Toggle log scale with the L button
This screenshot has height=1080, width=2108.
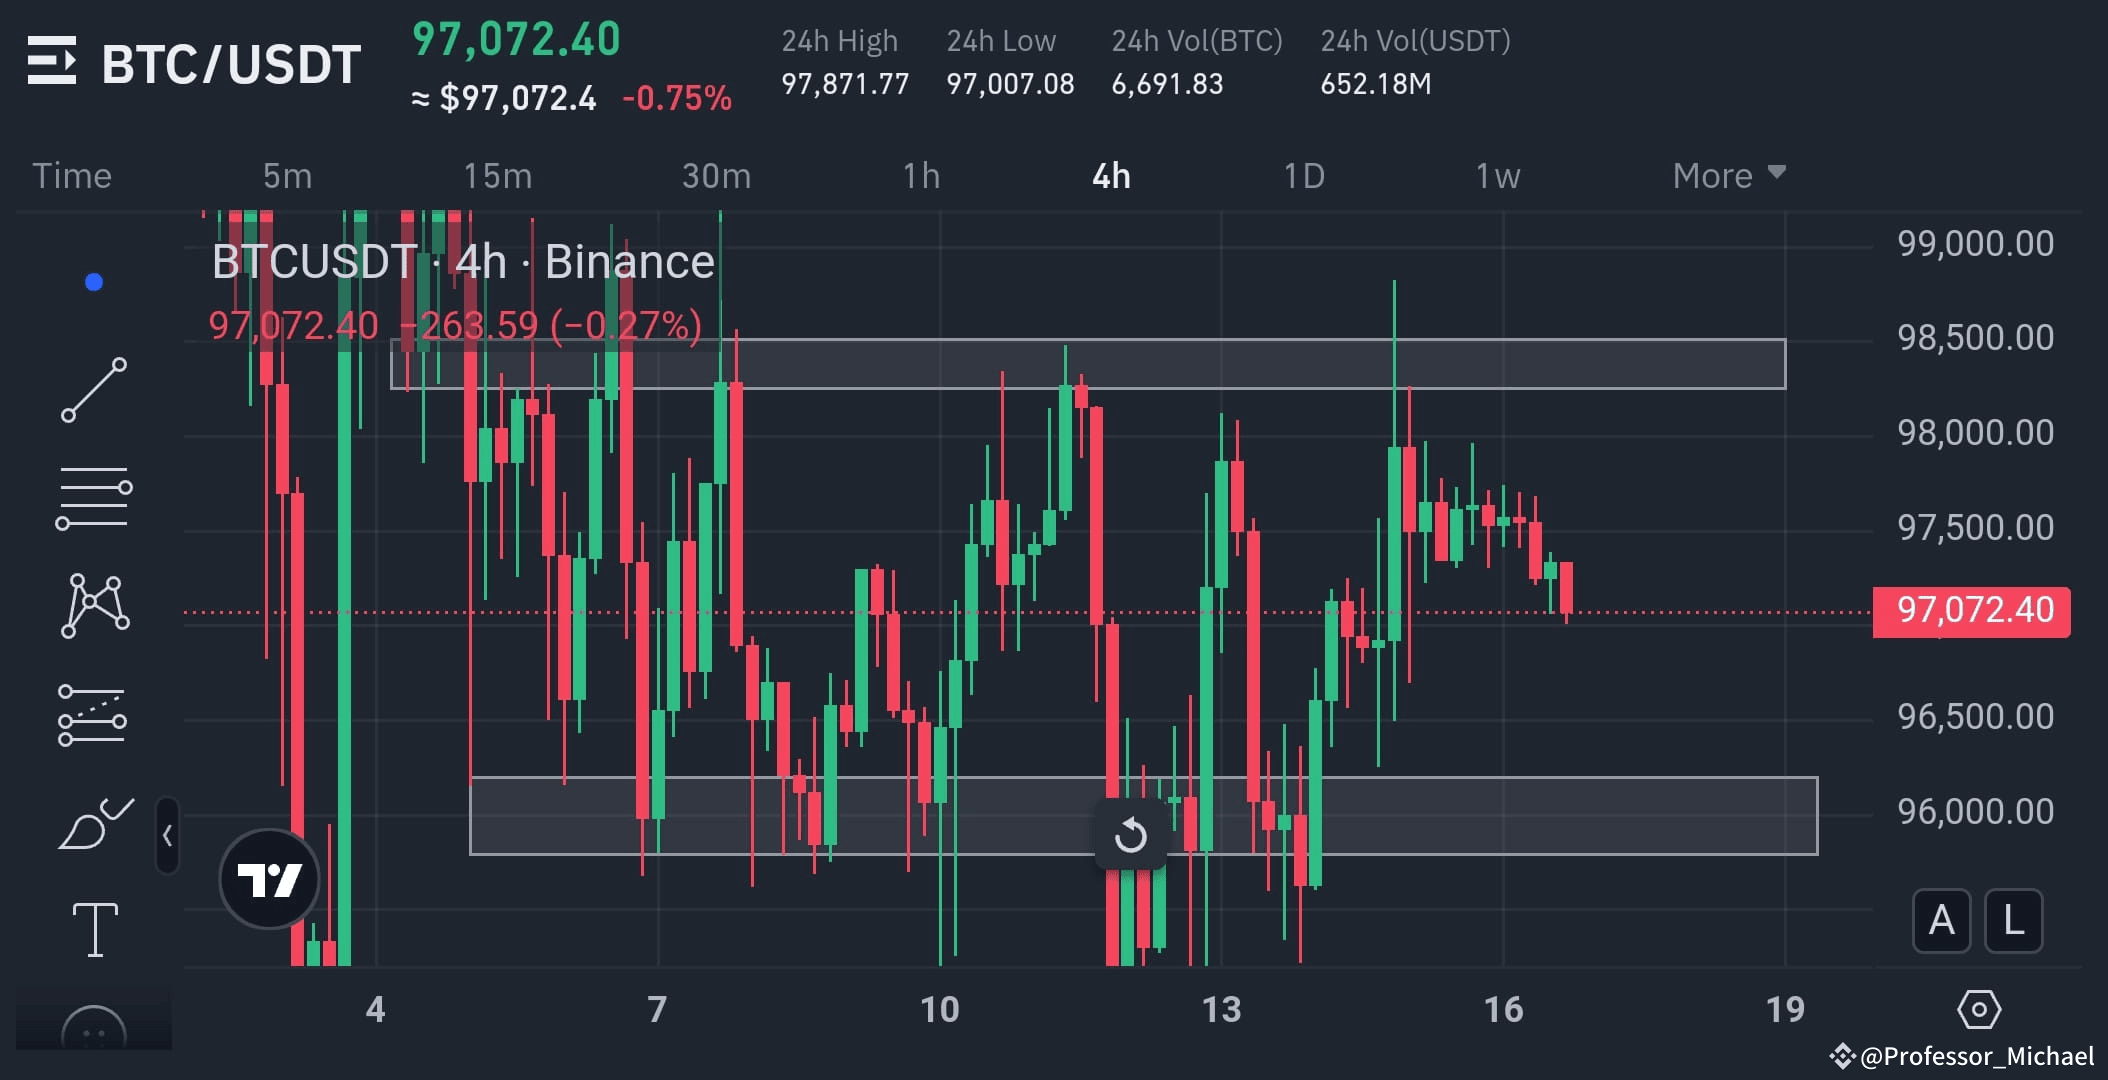coord(2013,921)
